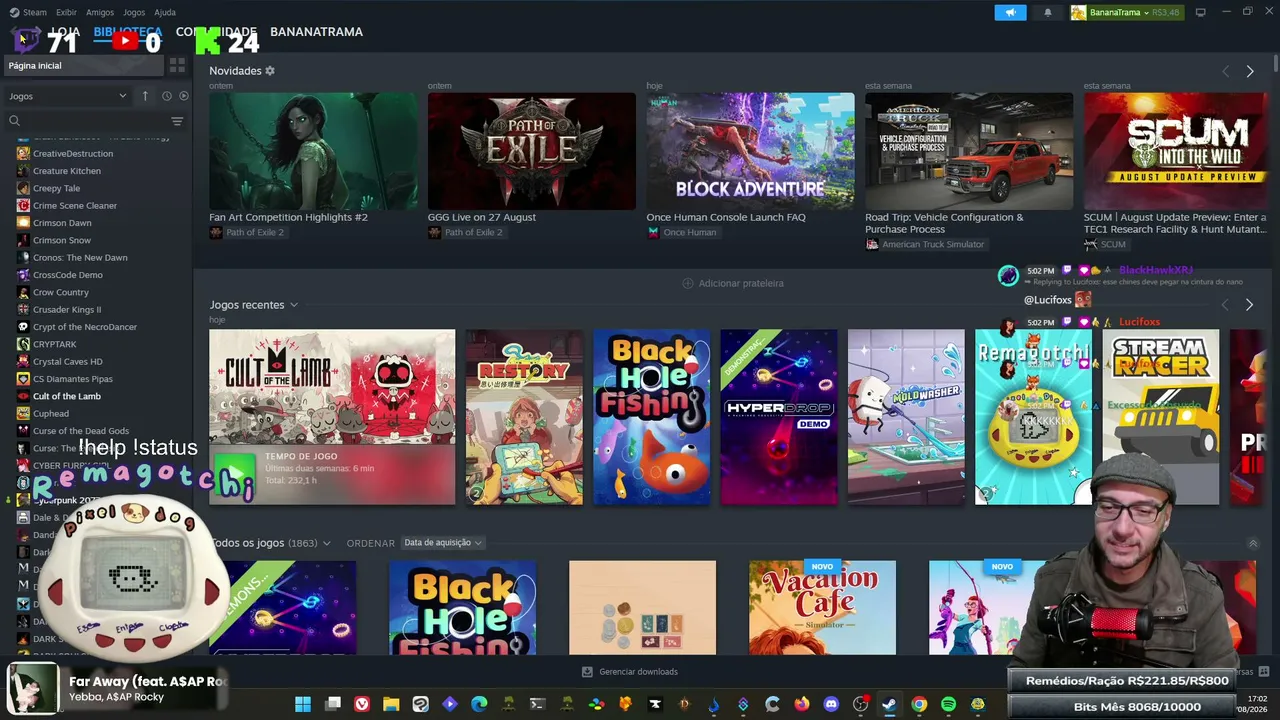Screen dimensions: 1280x720
Task: Click the add shelf plus icon
Action: pos(687,283)
